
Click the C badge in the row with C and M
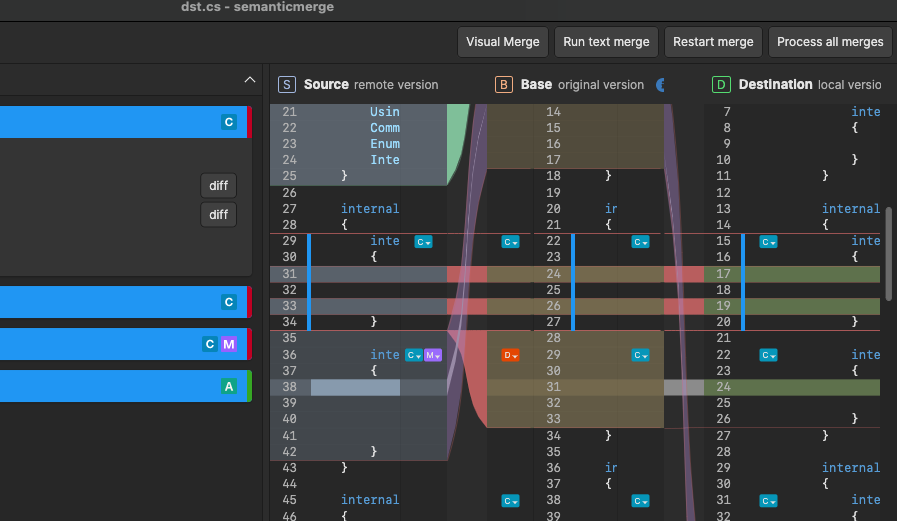pyautogui.click(x=210, y=344)
